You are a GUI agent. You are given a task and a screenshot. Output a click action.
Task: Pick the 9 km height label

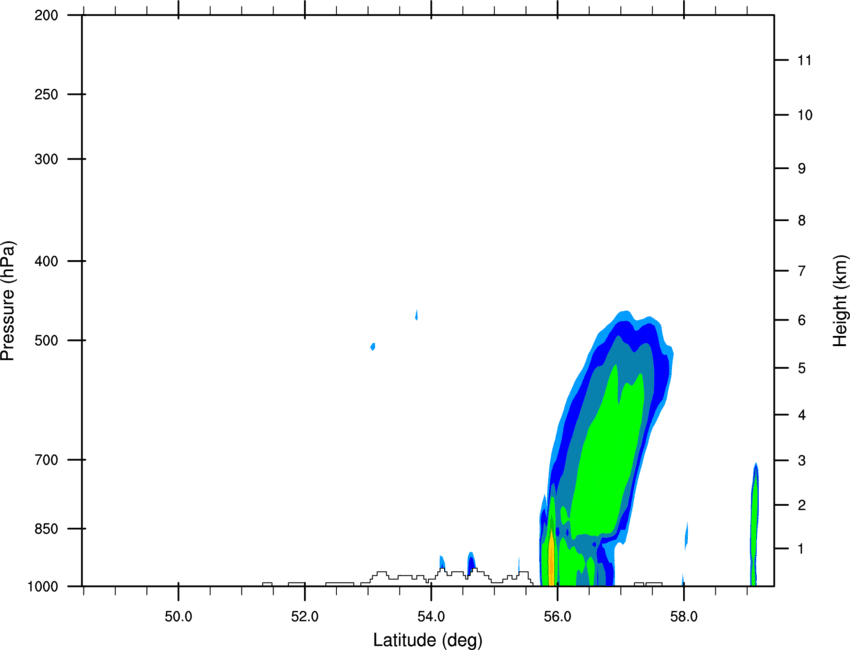point(802,169)
